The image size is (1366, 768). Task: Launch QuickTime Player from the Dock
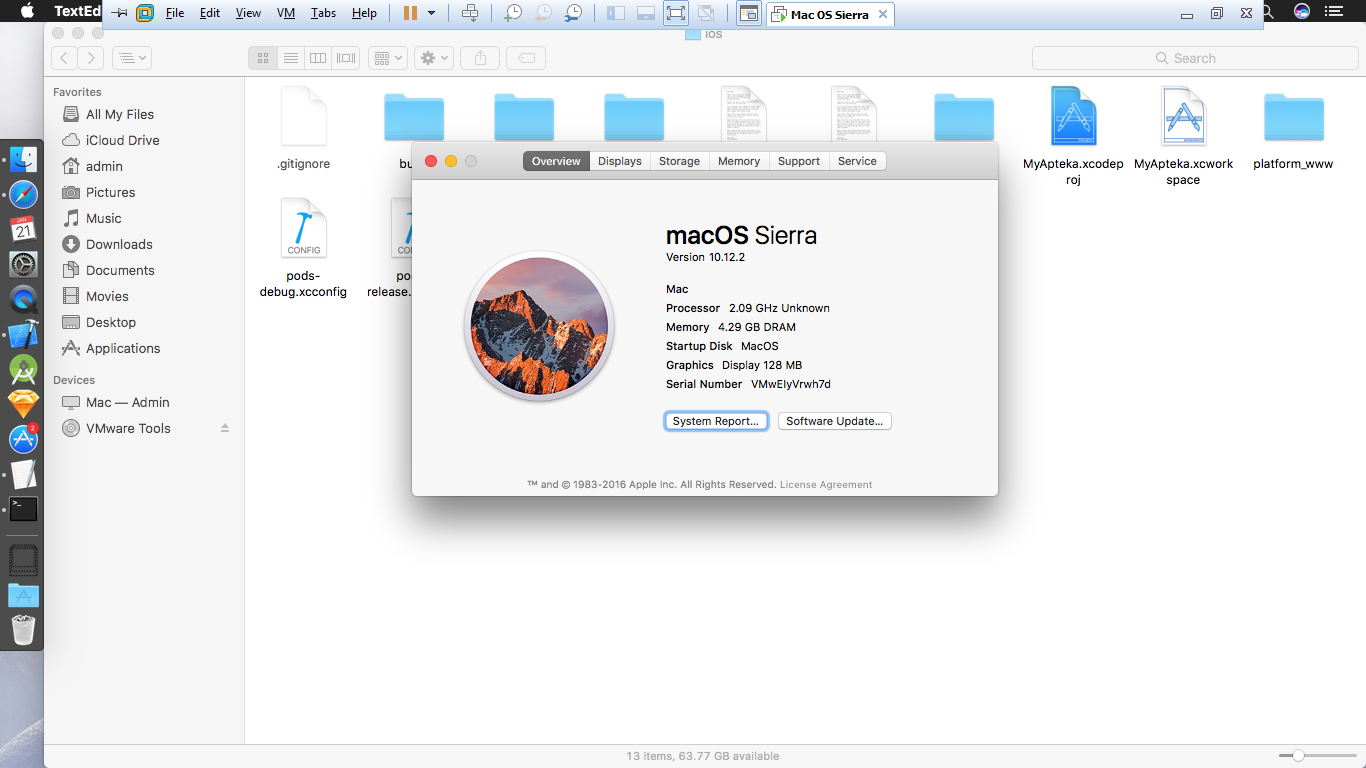point(23,299)
